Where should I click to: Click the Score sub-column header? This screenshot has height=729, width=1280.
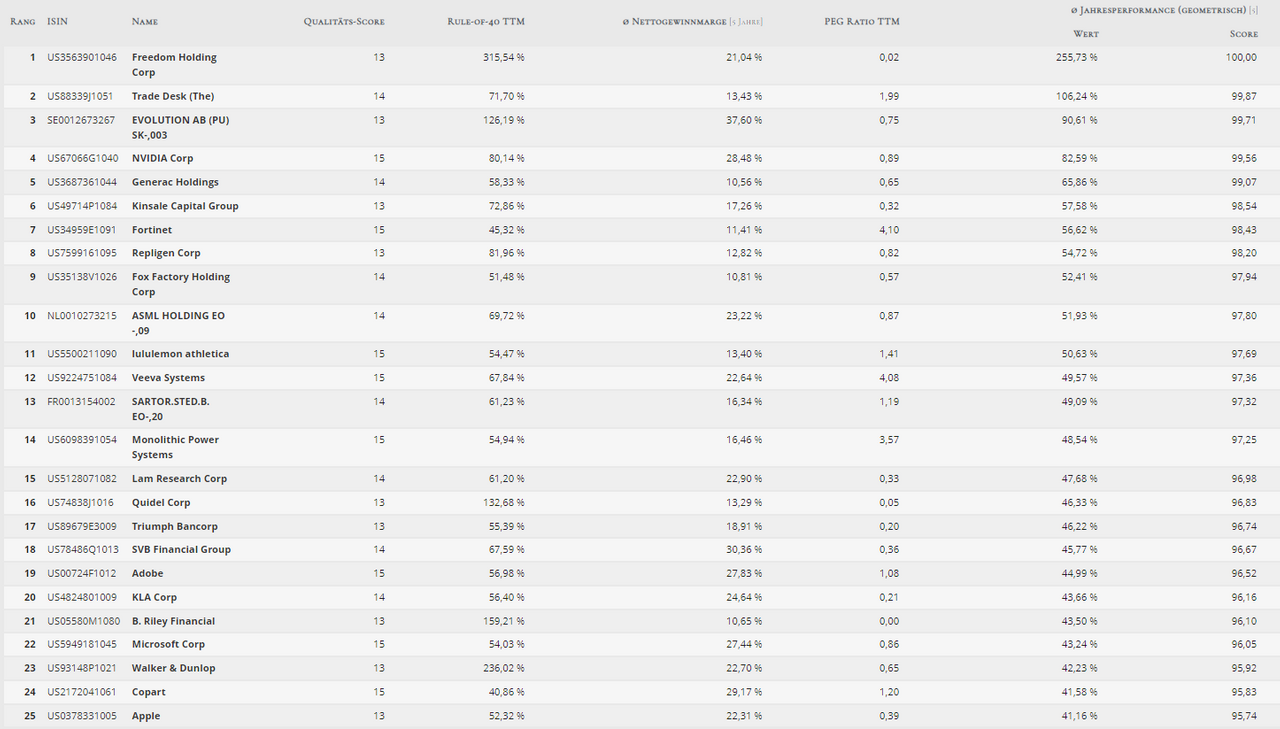tap(1243, 34)
